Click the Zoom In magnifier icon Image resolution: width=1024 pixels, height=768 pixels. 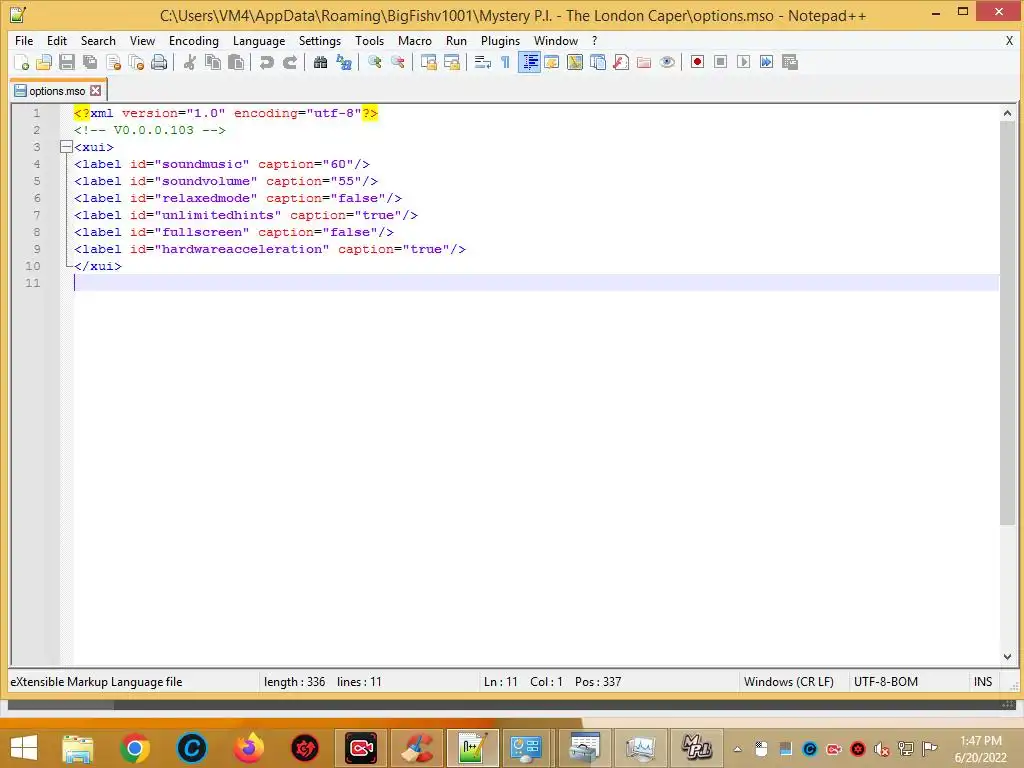[x=374, y=62]
